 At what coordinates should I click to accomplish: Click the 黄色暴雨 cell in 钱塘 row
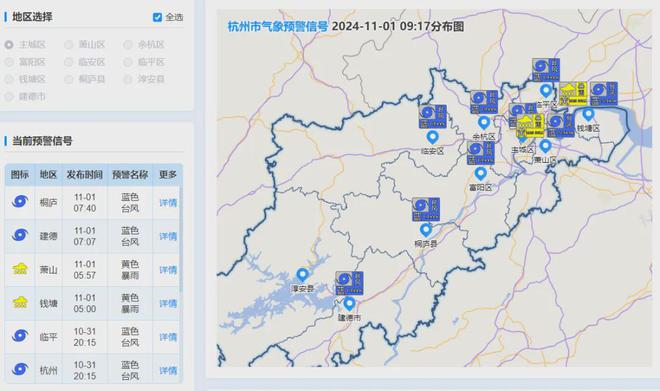[130, 303]
